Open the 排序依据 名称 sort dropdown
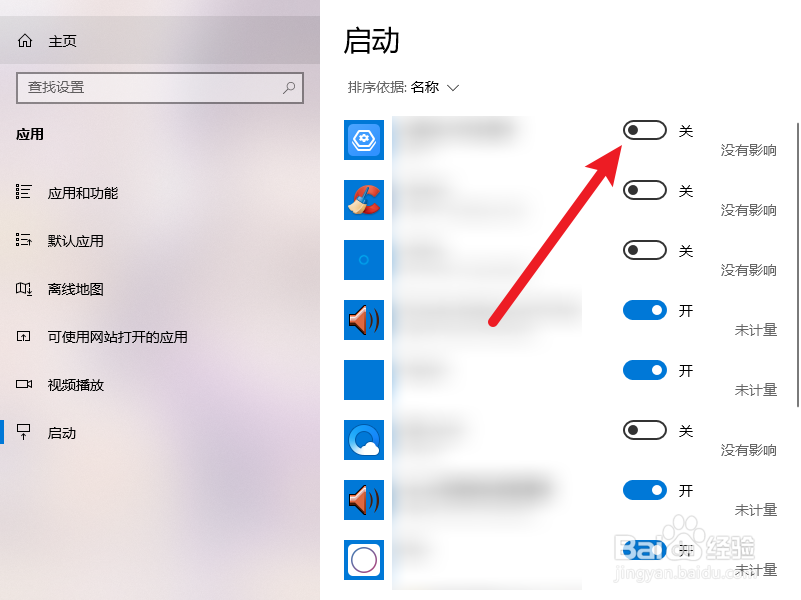801x600 pixels. pos(404,87)
